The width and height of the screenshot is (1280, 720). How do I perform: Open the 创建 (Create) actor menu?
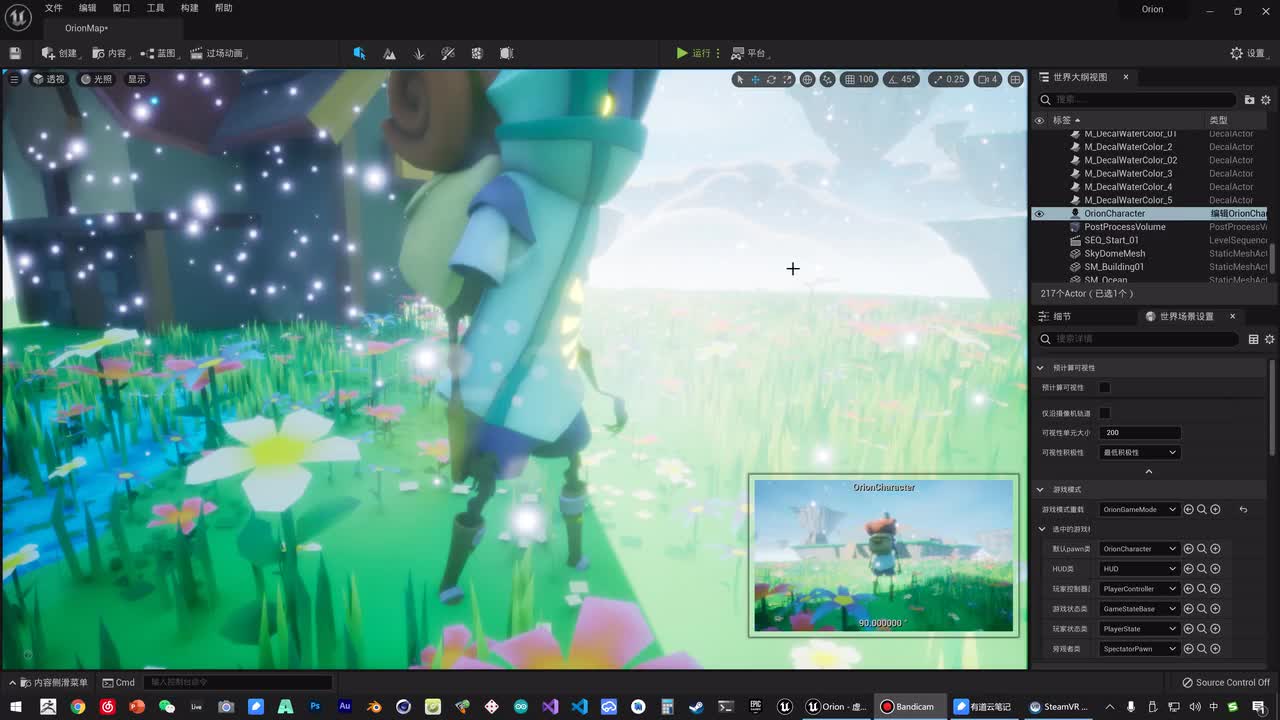(60, 53)
